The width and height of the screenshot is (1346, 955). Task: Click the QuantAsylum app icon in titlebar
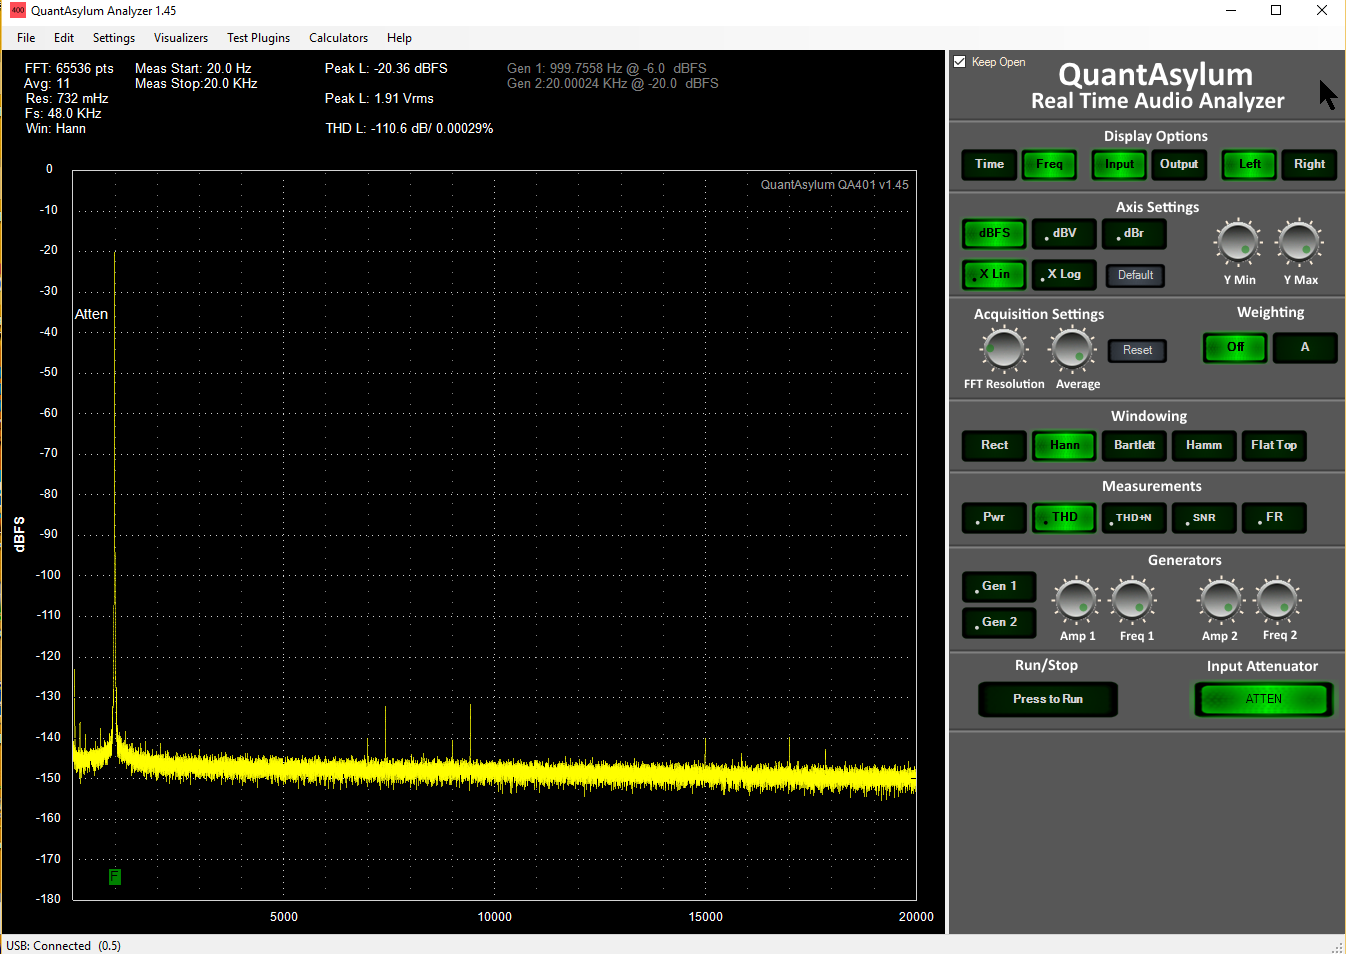coord(17,11)
